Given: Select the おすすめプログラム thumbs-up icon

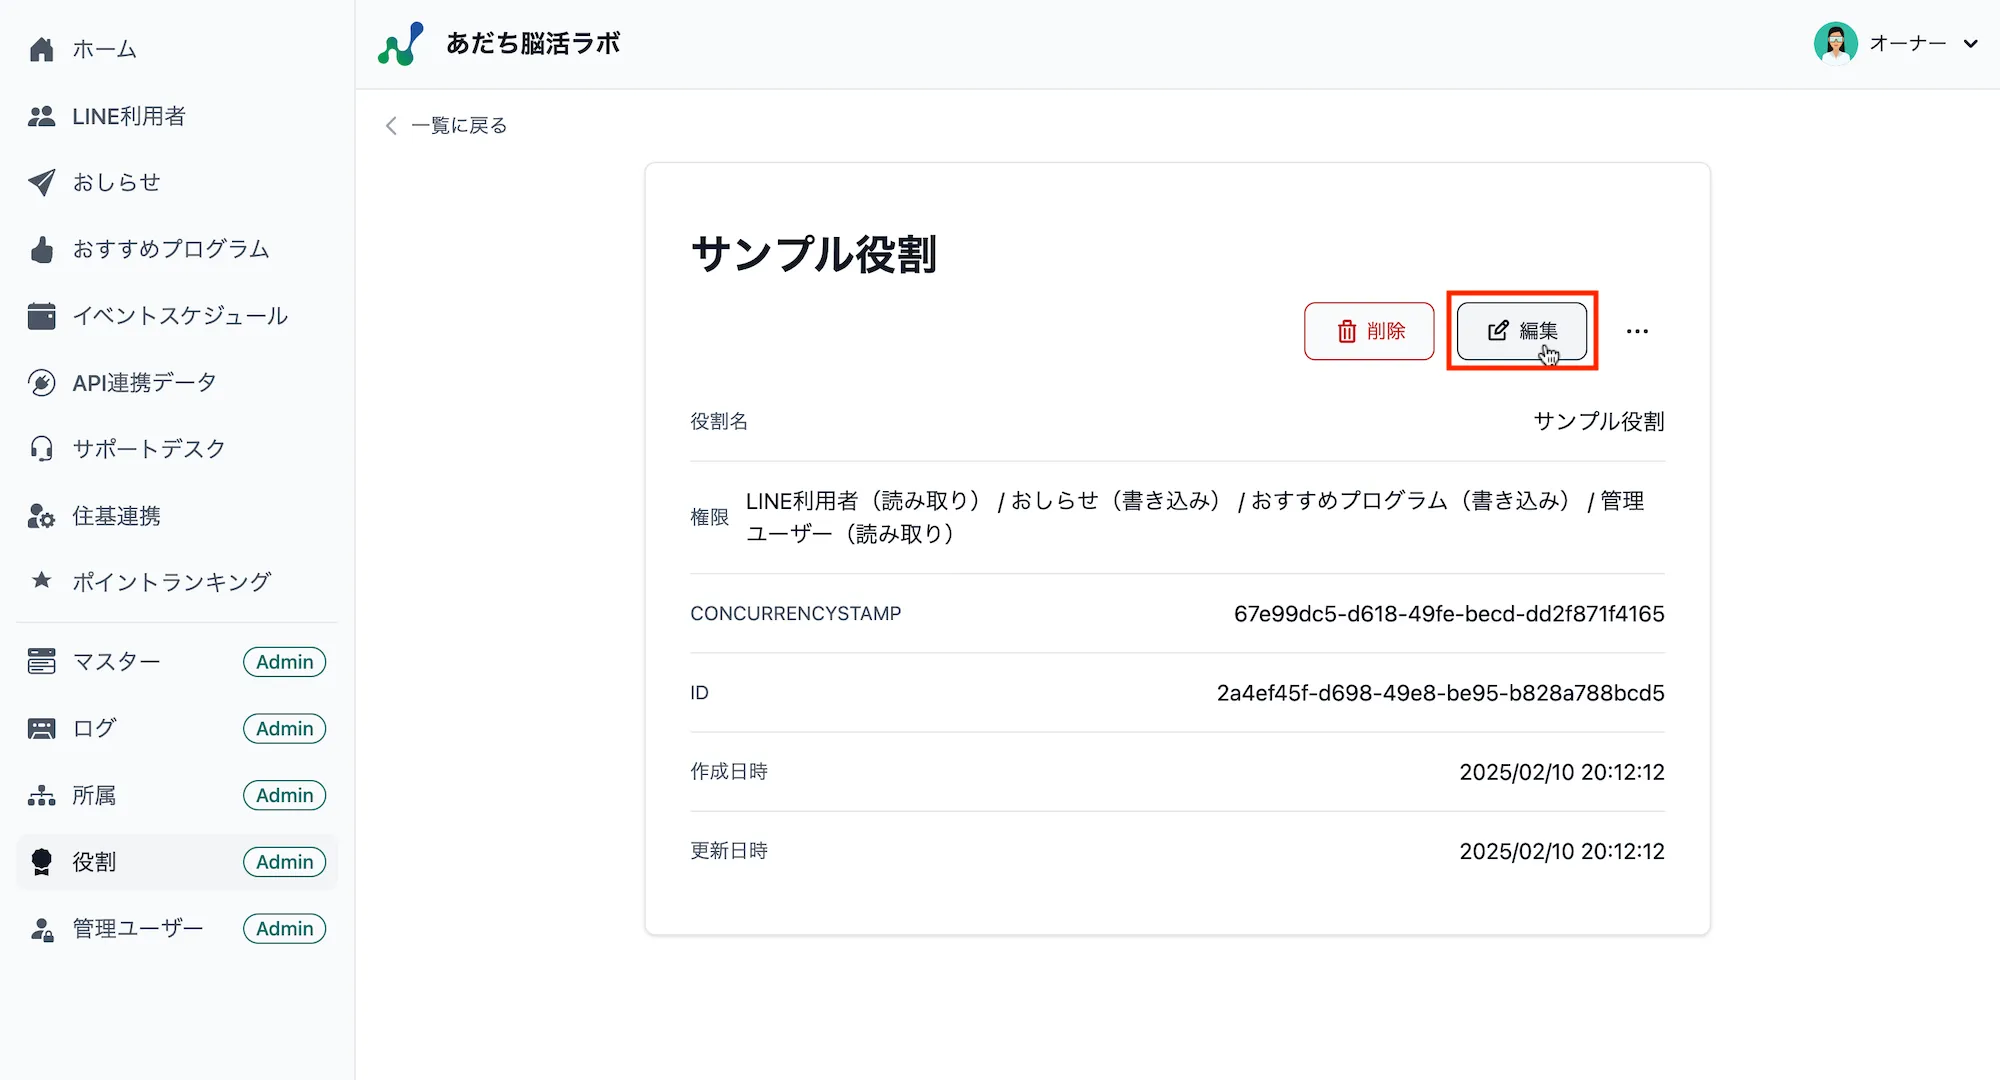Looking at the screenshot, I should coord(41,249).
